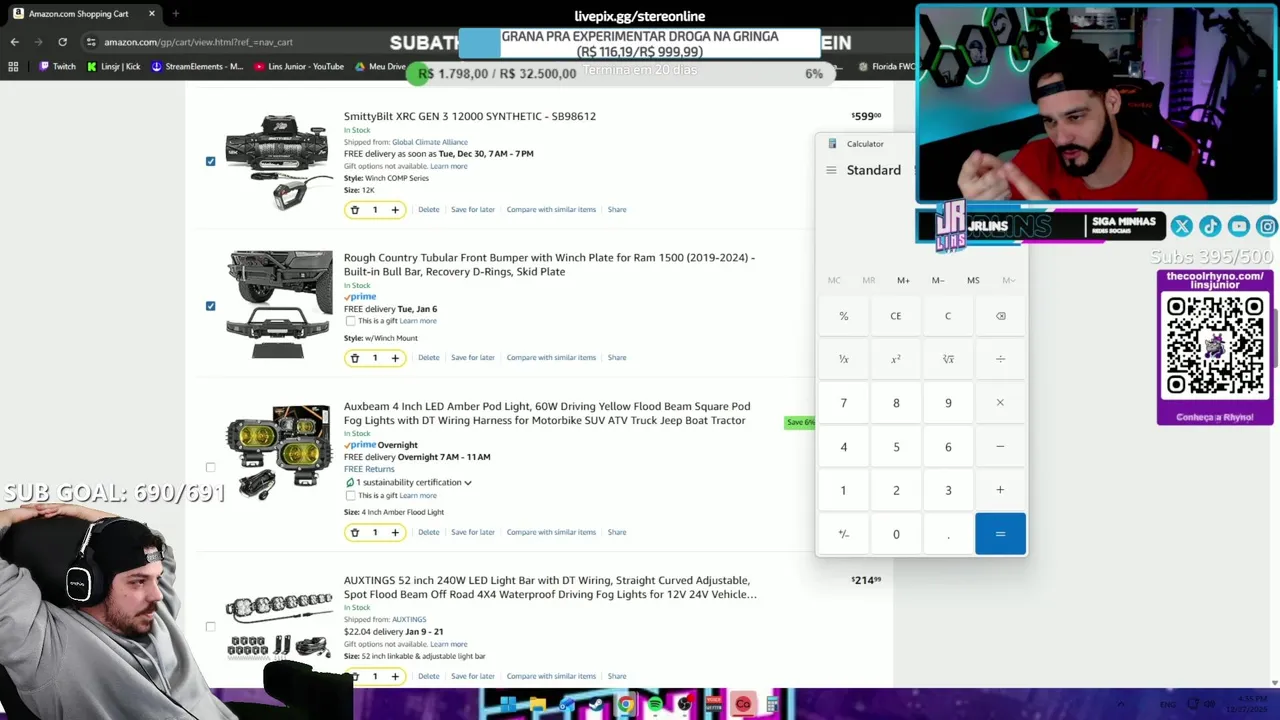1280x720 pixels.
Task: Click the divide key in Calculator
Action: pyautogui.click(x=1000, y=359)
